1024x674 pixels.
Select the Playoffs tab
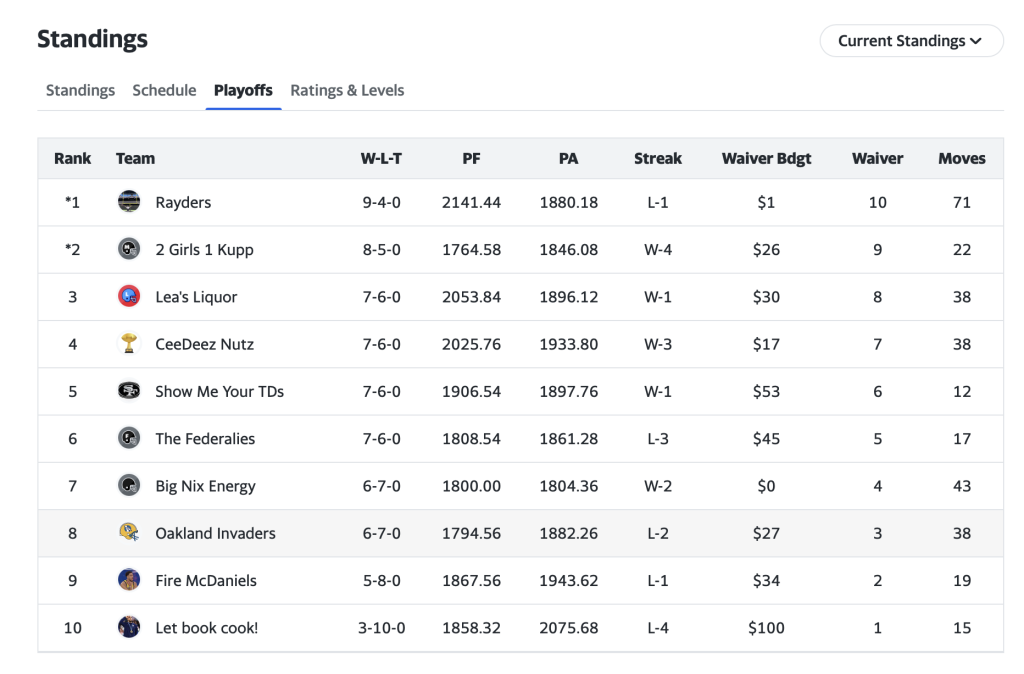(x=243, y=90)
